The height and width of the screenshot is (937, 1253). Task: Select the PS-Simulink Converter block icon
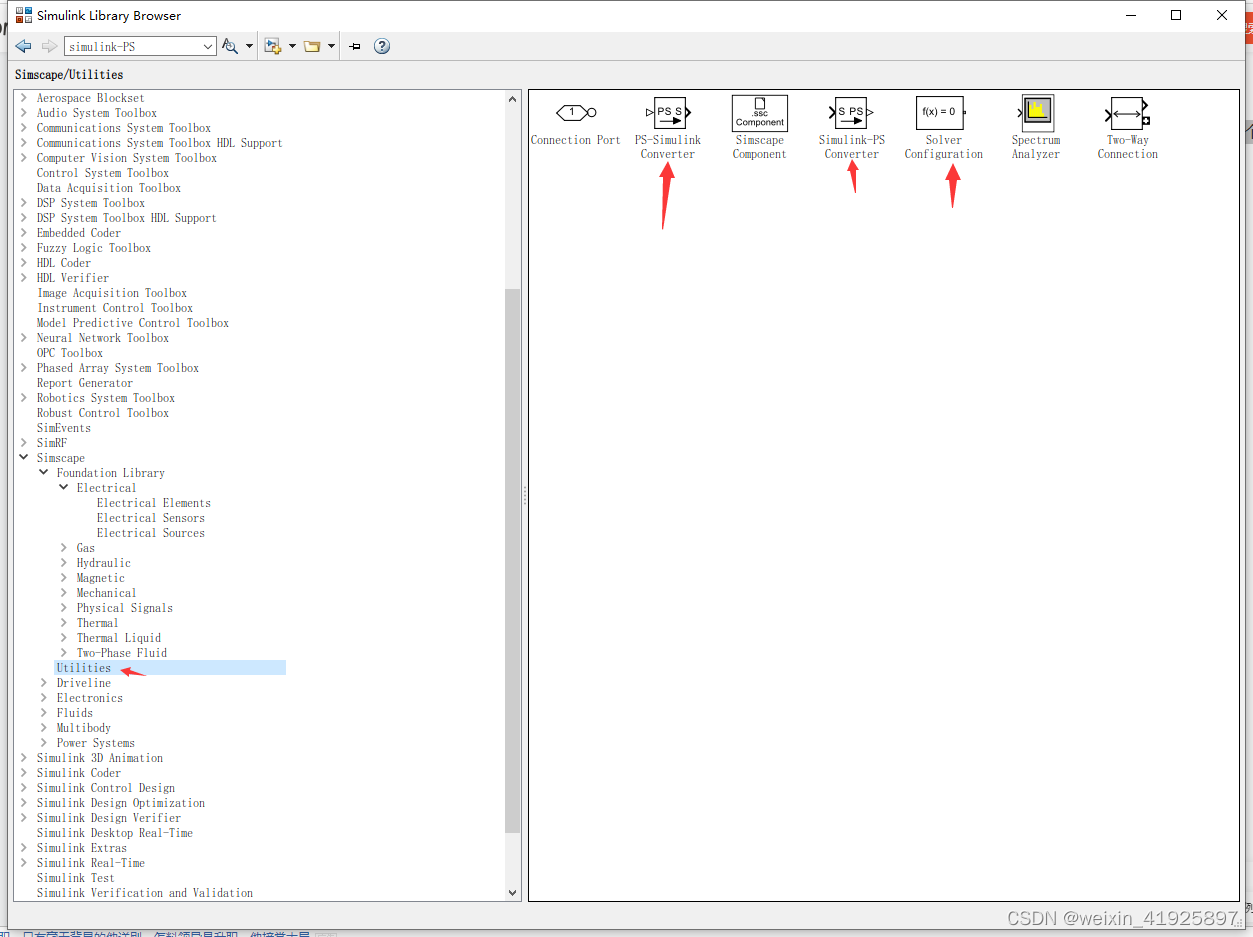pos(668,112)
